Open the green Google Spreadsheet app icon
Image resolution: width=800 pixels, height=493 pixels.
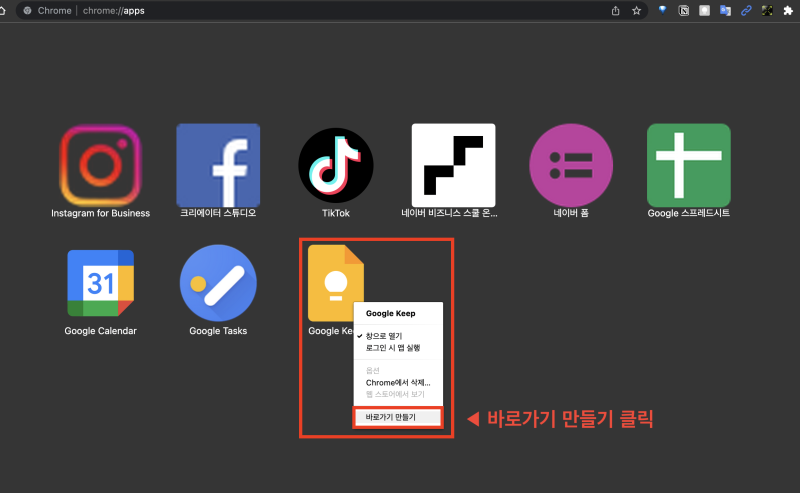point(689,165)
